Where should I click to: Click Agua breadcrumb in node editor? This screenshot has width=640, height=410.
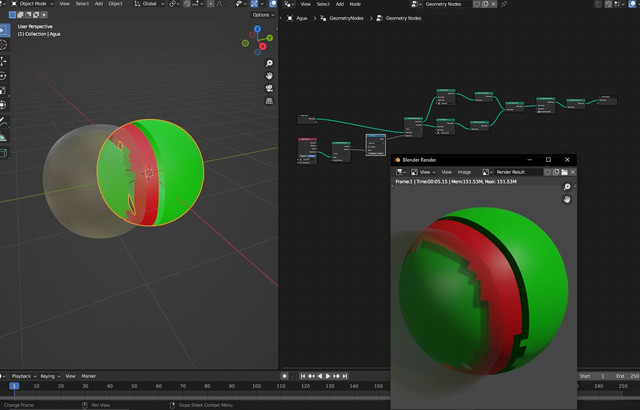(x=297, y=18)
